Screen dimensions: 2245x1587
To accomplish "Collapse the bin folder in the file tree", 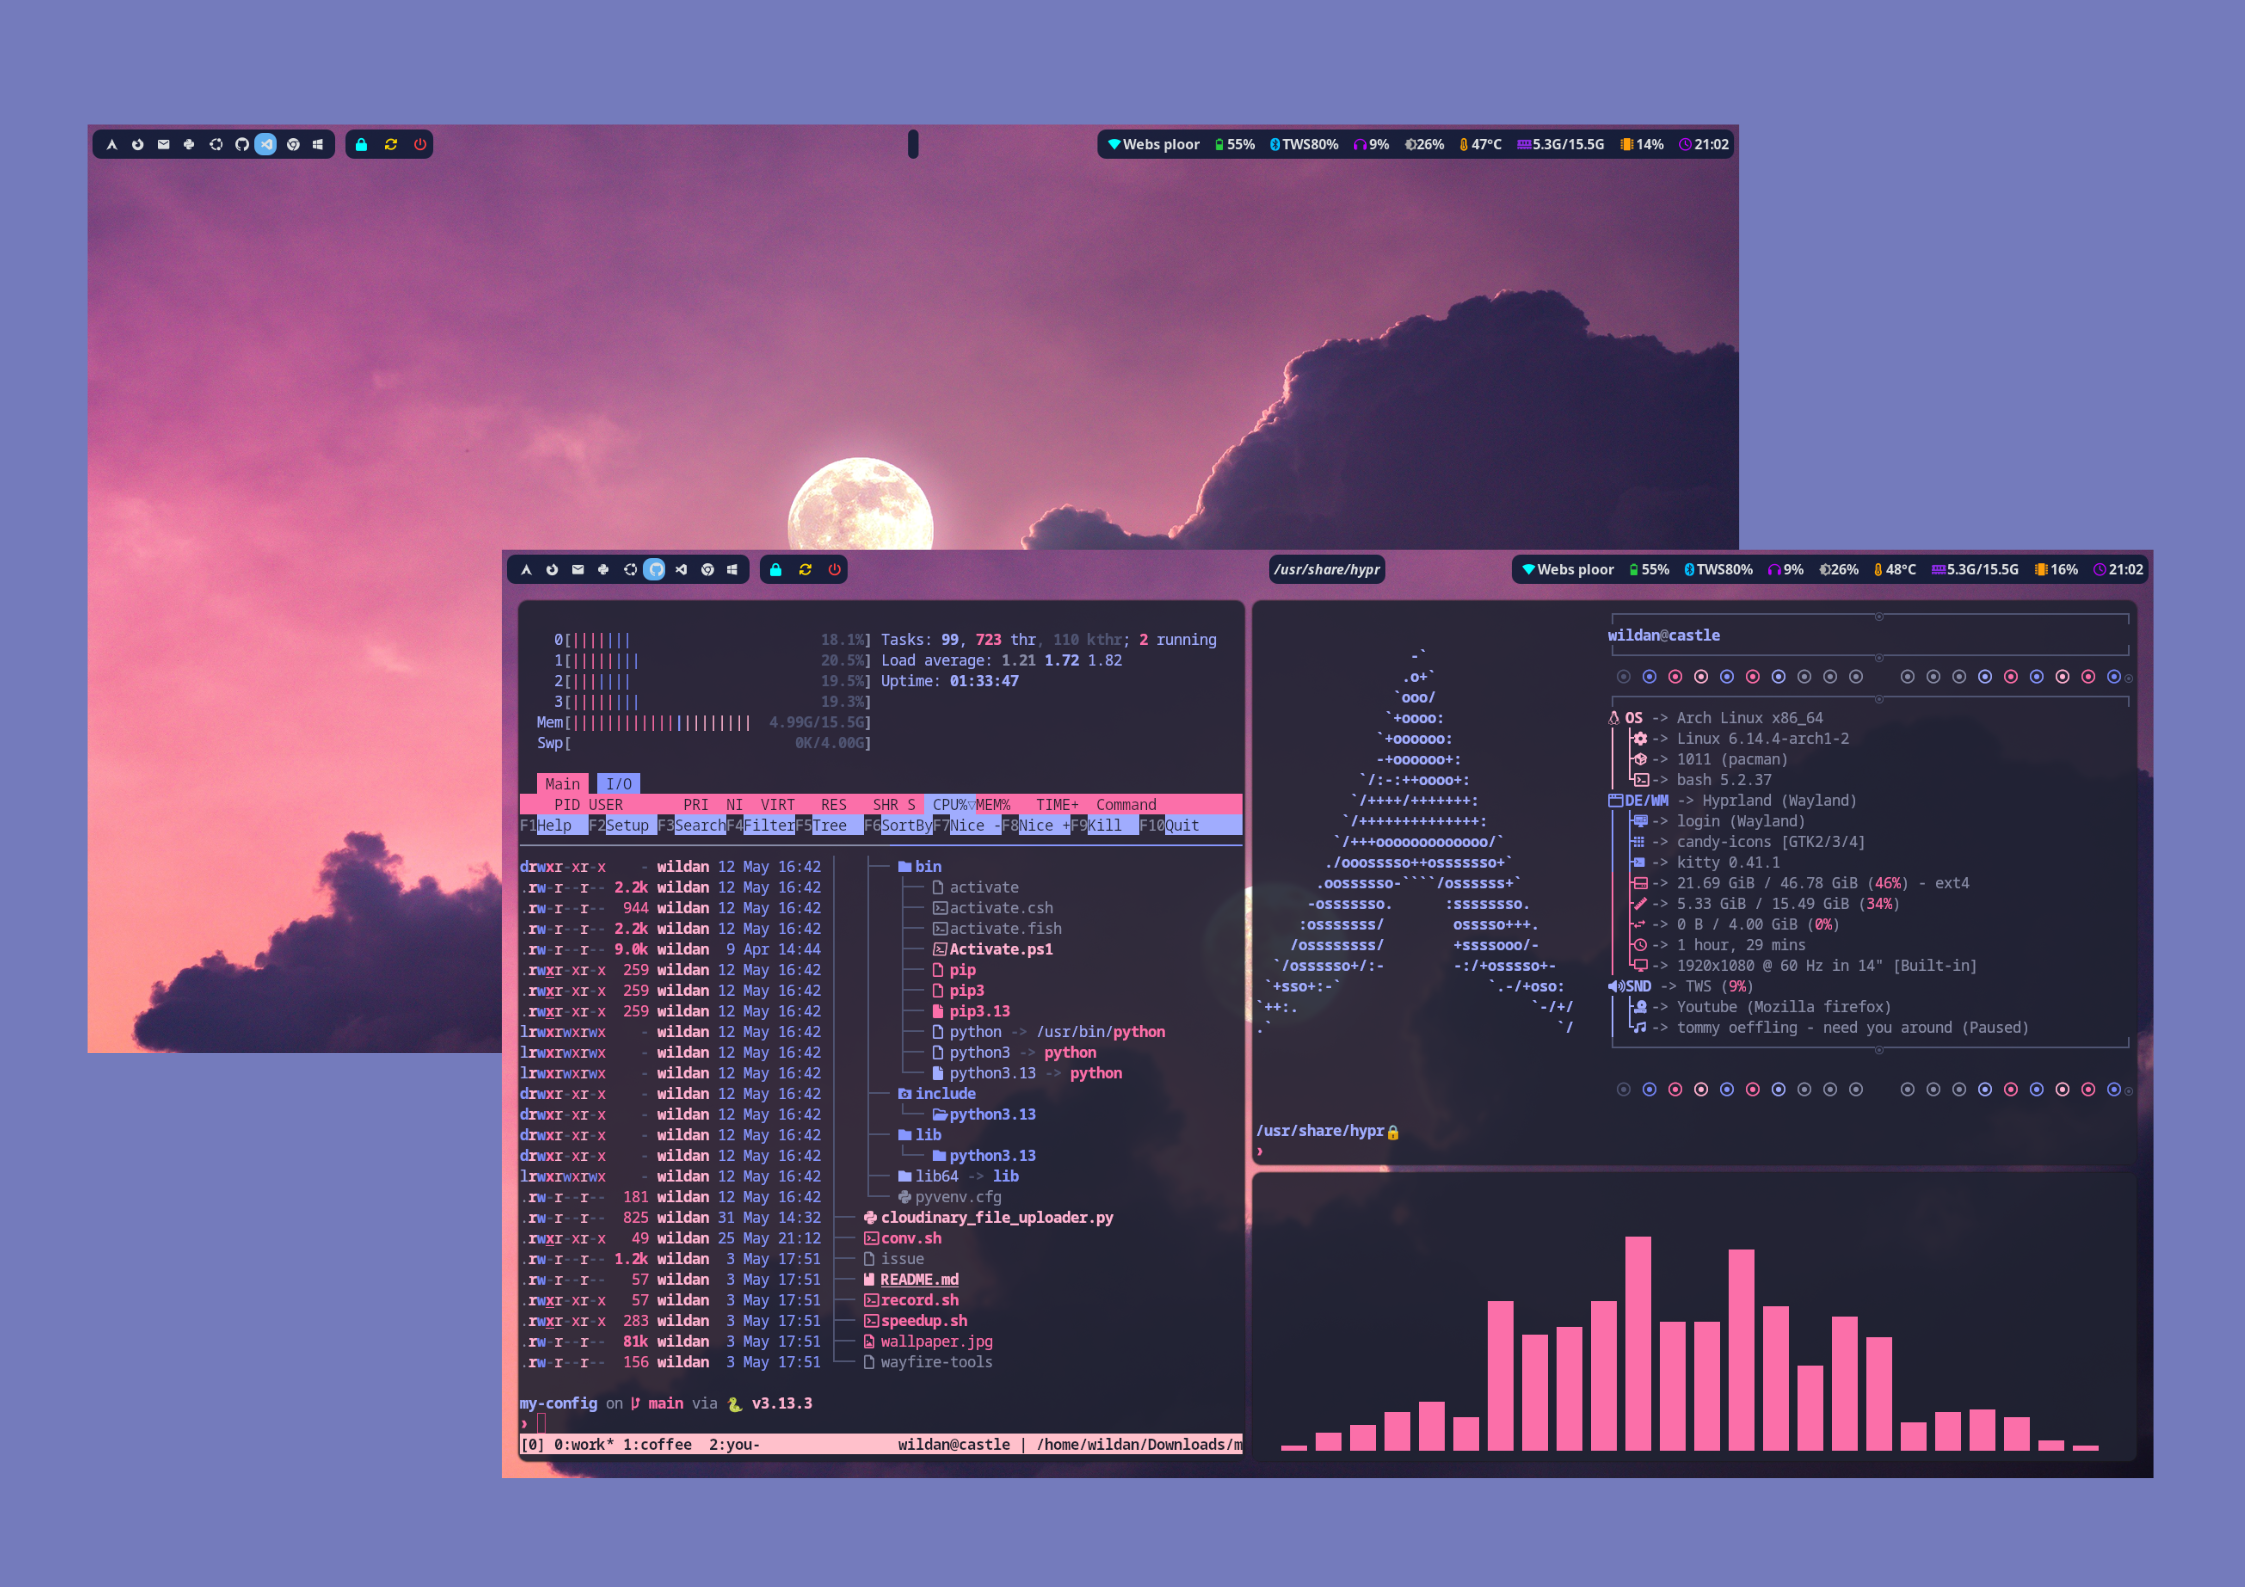I will click(924, 866).
